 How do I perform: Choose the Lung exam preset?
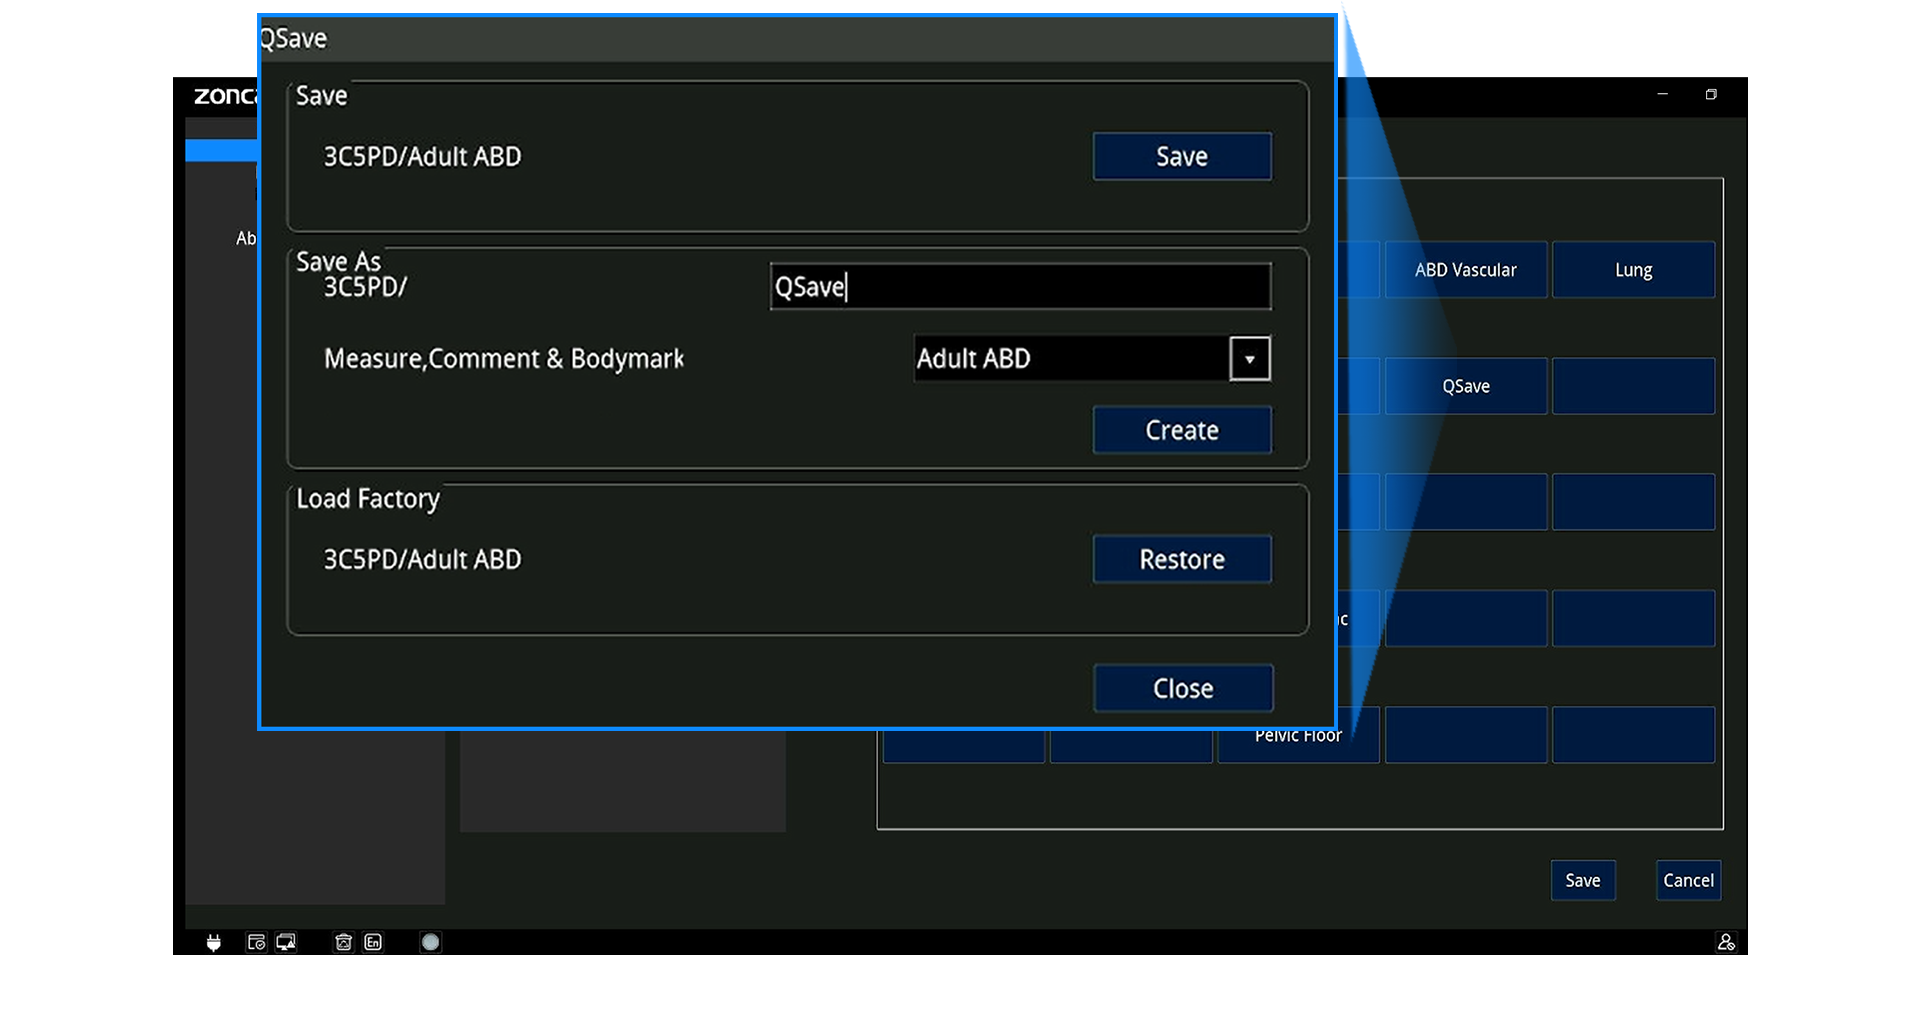coord(1633,270)
